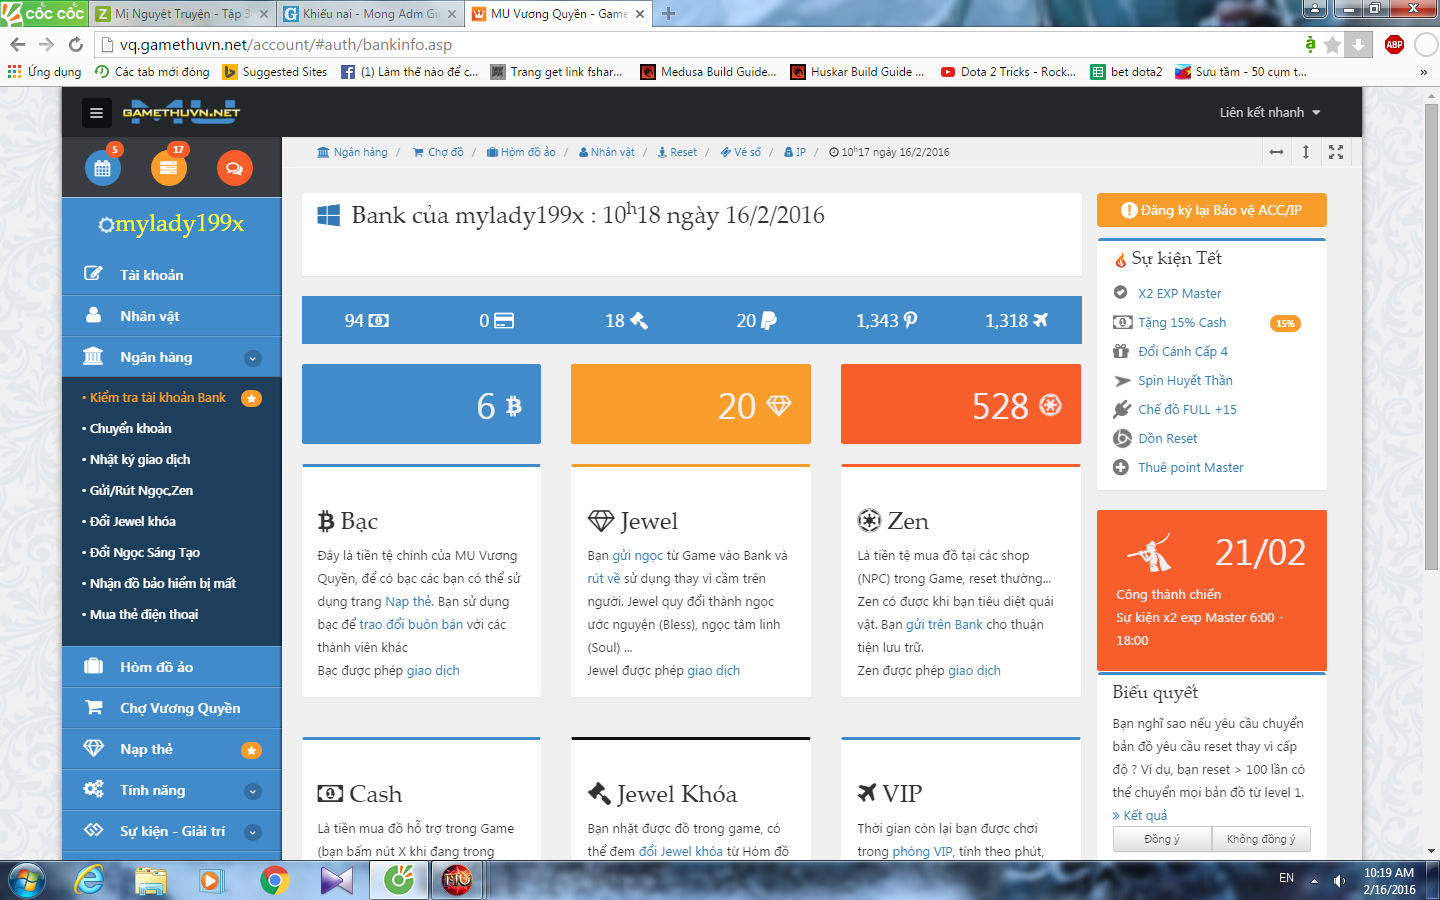Open Google Chrome from the taskbar
The image size is (1440, 900).
(x=274, y=880)
